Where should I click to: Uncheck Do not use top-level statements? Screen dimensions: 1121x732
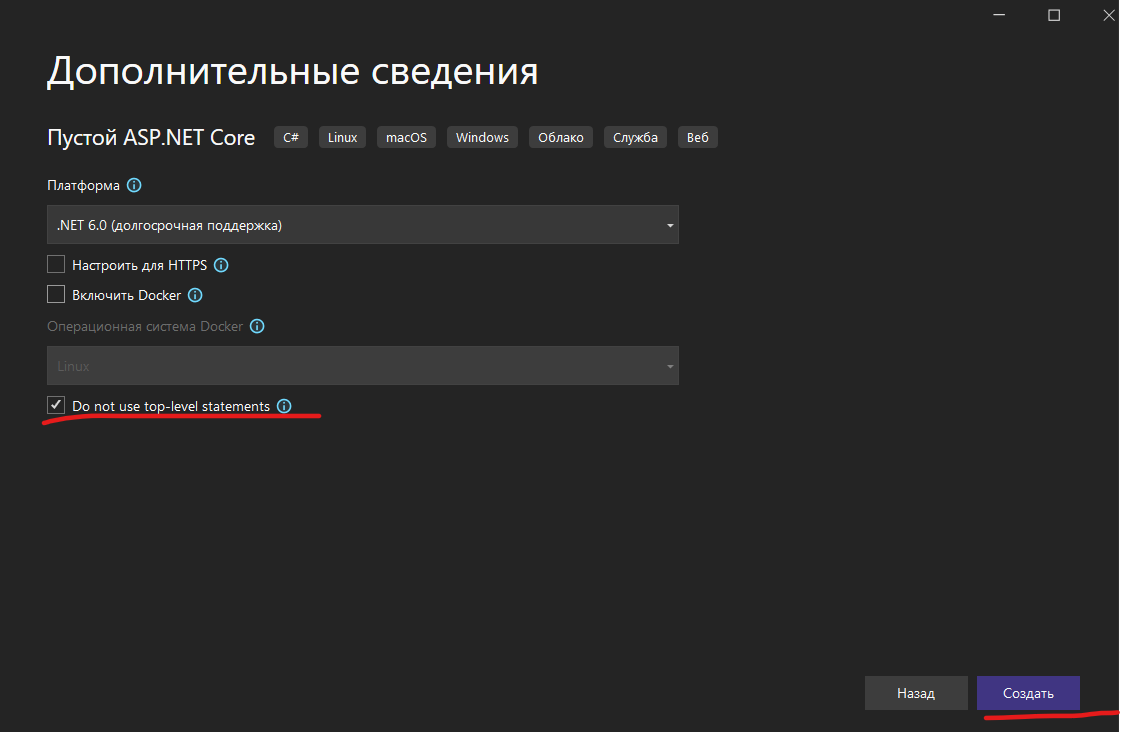point(56,405)
